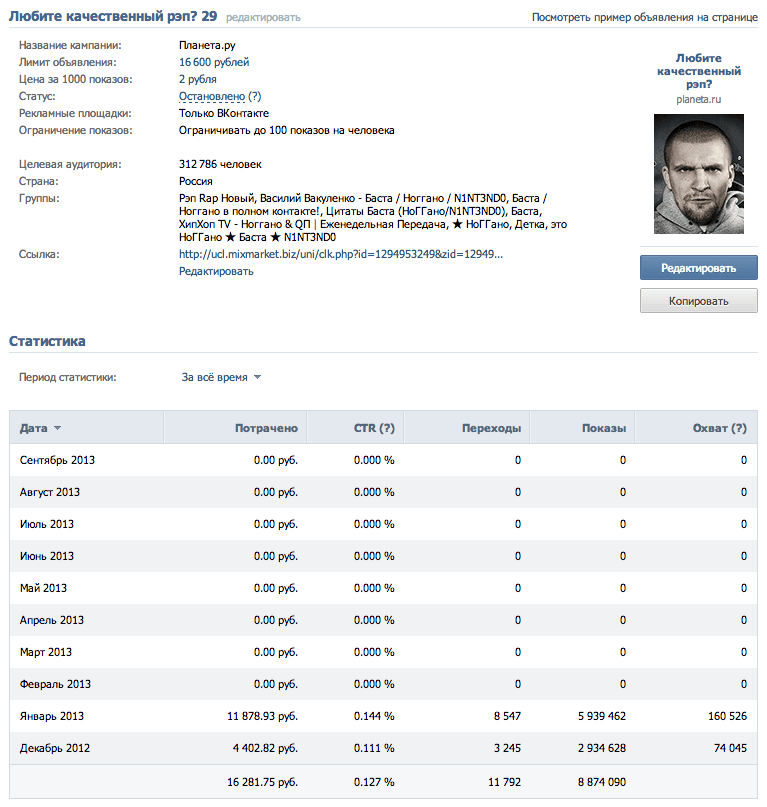Select the Январь 2013 row date

tap(51, 716)
